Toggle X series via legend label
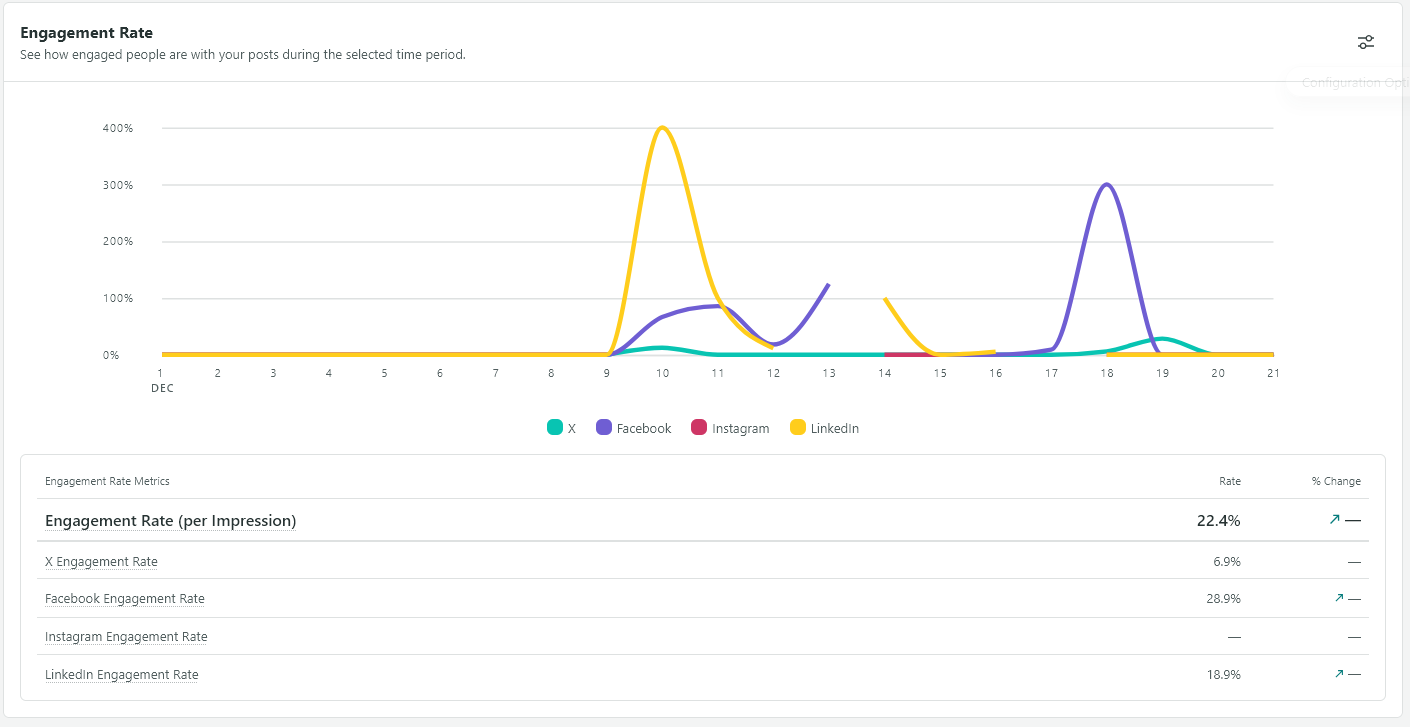The height and width of the screenshot is (727, 1410). (x=572, y=429)
